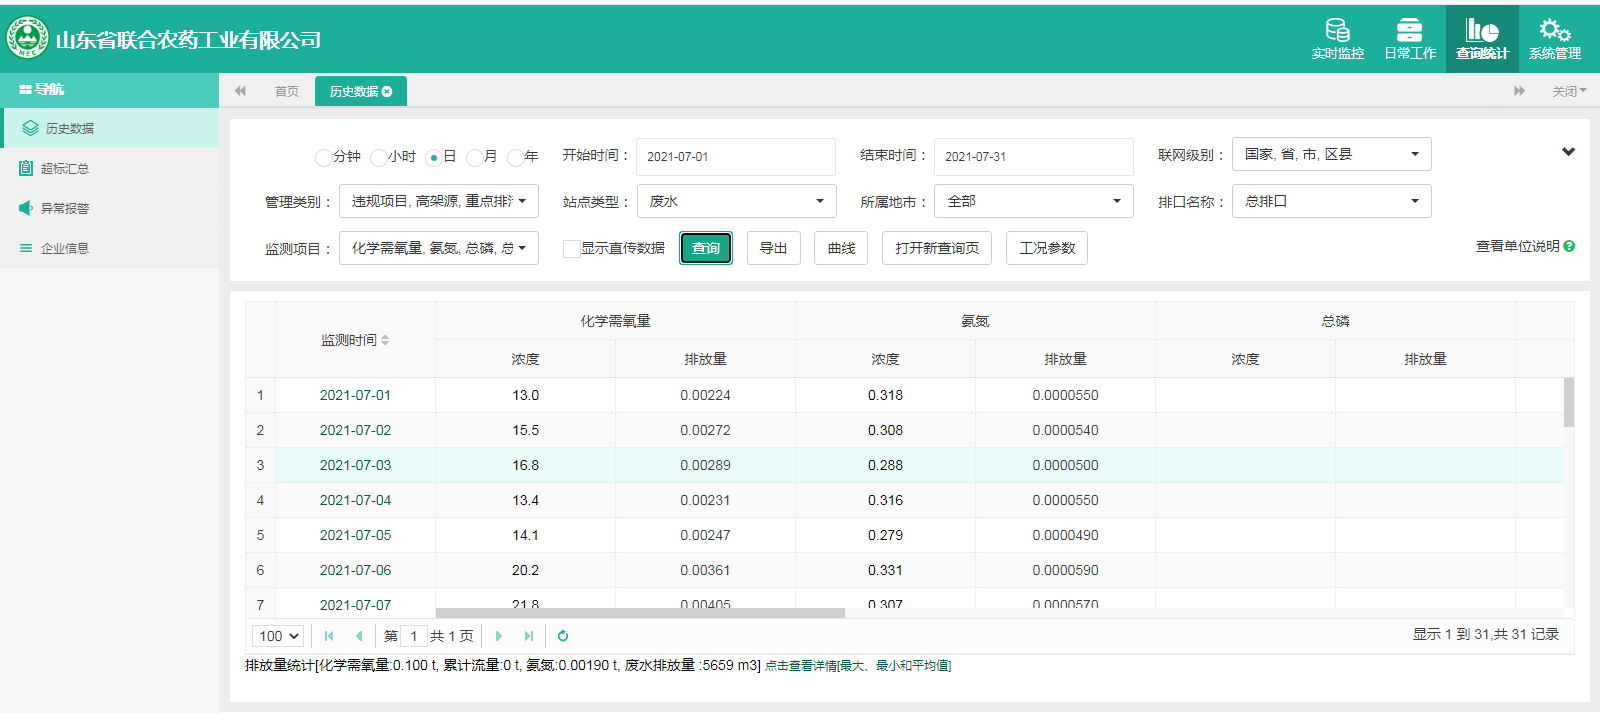Open the 点击查看详情 details link

(857, 666)
